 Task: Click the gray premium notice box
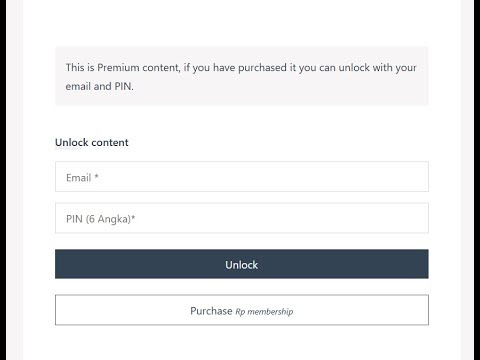coord(242,76)
